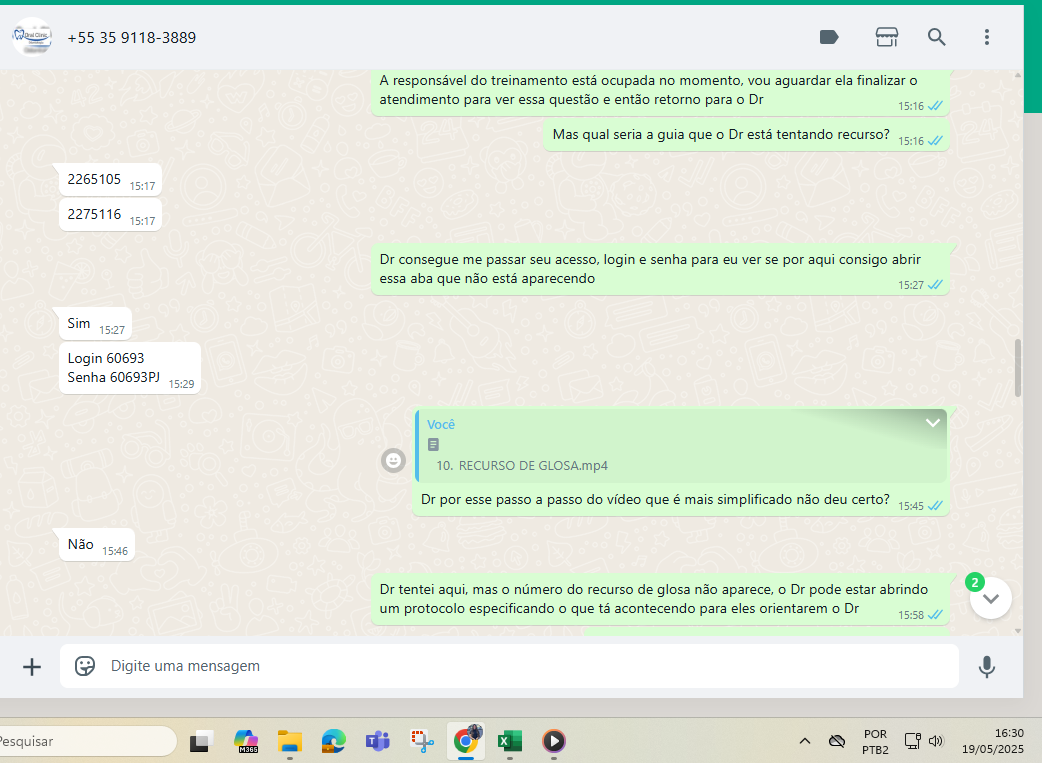Open Microsoft Teams from the taskbar
The width and height of the screenshot is (1042, 763).
[x=377, y=741]
